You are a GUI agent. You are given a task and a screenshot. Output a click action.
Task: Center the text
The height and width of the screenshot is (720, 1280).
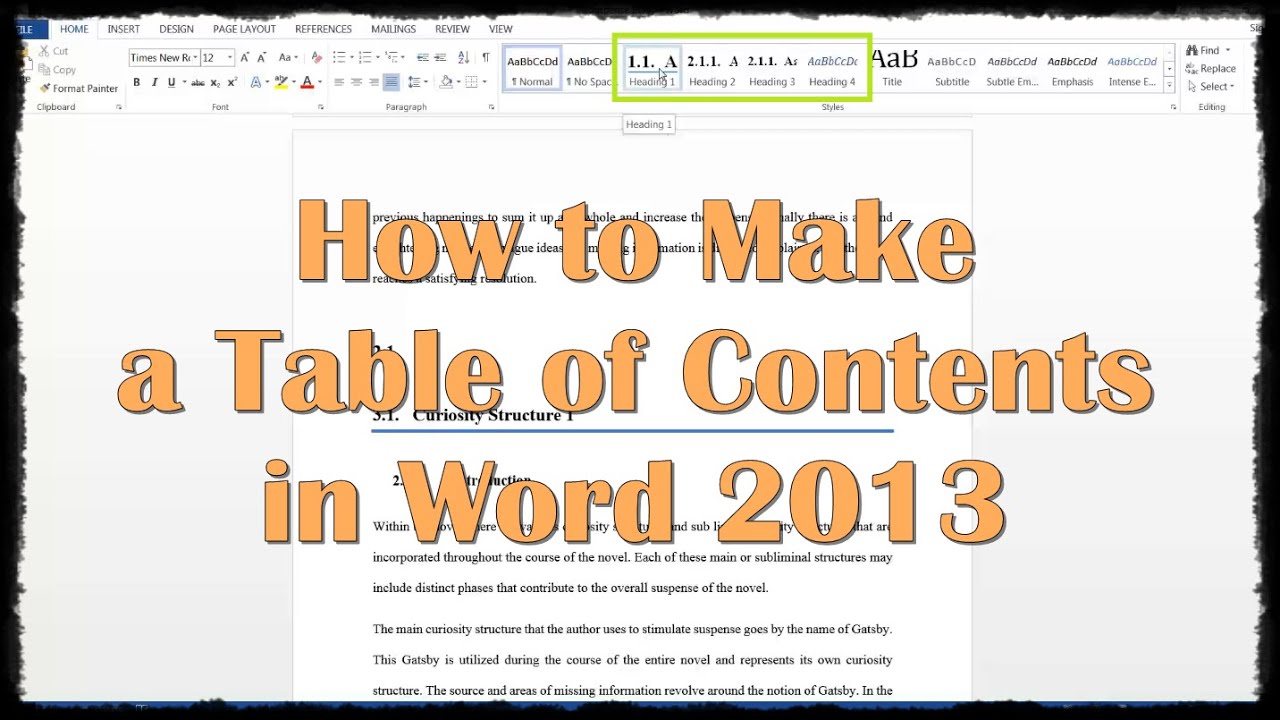[356, 83]
